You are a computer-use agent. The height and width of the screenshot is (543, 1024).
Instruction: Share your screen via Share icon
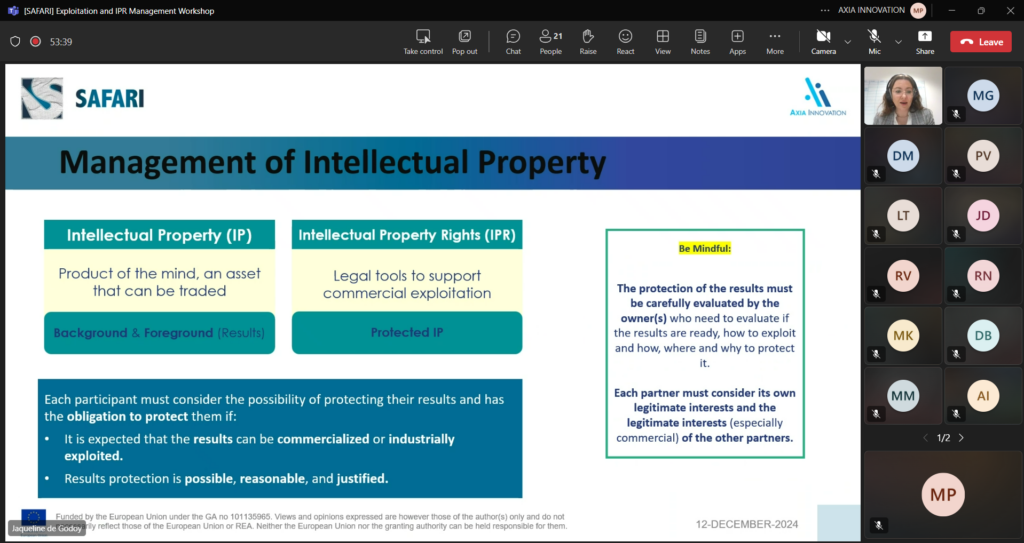pyautogui.click(x=925, y=42)
